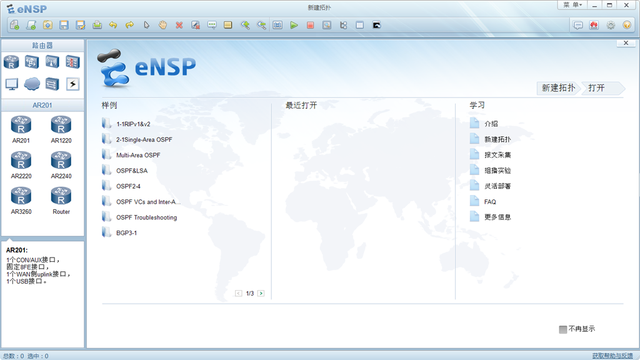The image size is (640, 360).
Task: Open the yellow palette tool
Action: [228, 25]
